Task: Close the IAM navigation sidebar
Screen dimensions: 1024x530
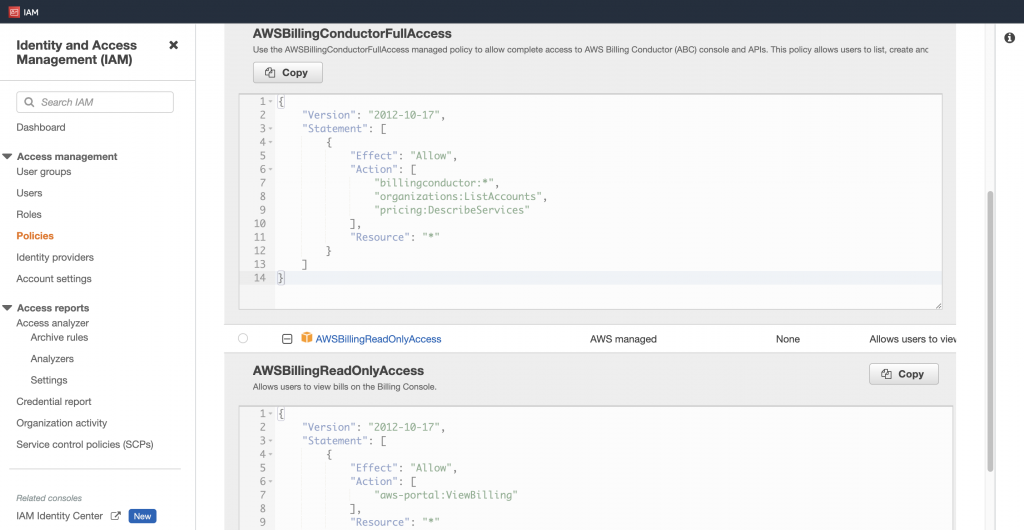Action: [173, 45]
